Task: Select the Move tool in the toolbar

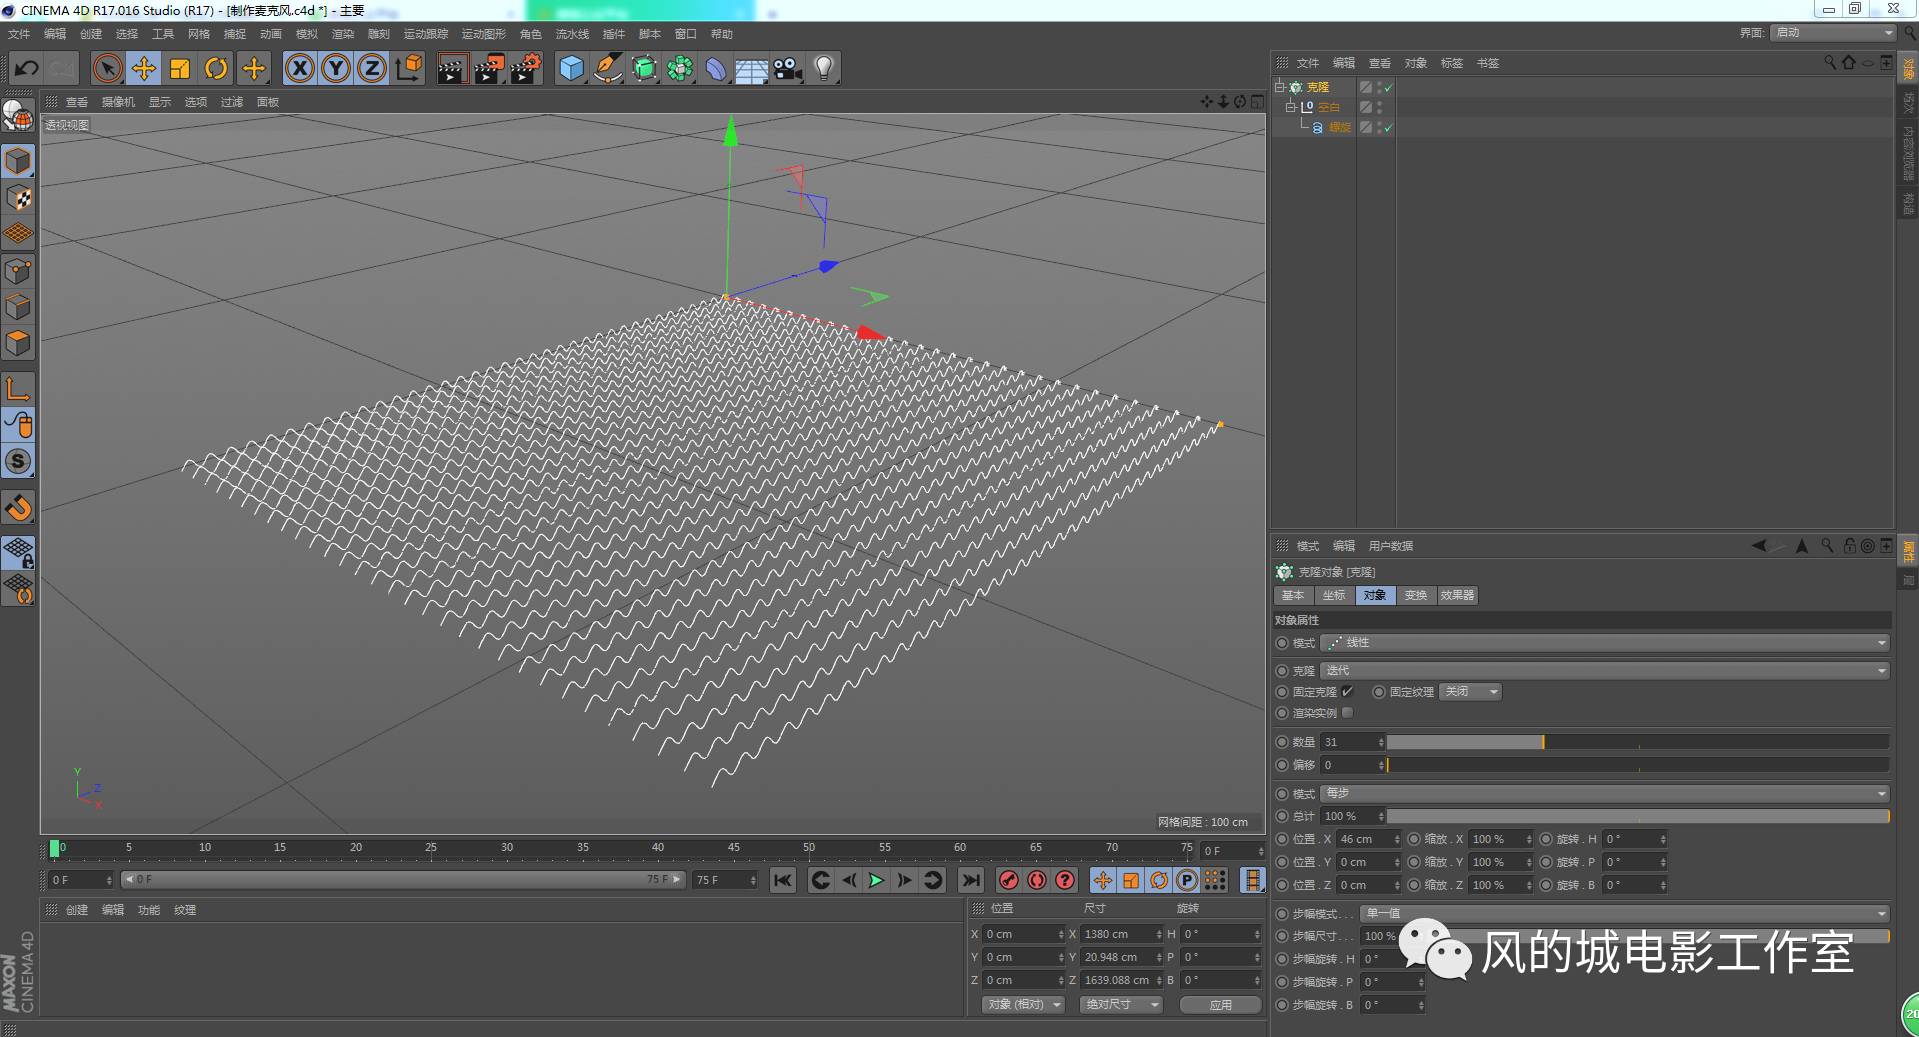Action: click(x=143, y=68)
